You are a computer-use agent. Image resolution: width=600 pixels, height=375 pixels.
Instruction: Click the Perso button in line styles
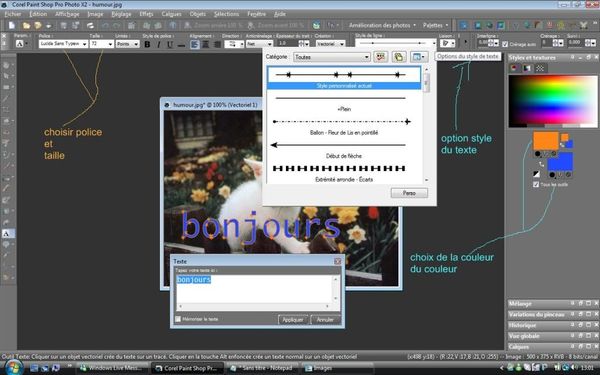409,193
